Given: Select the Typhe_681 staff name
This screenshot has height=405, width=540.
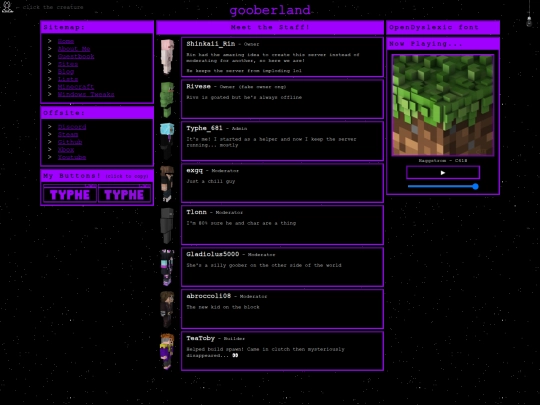Looking at the screenshot, I should pos(204,128).
